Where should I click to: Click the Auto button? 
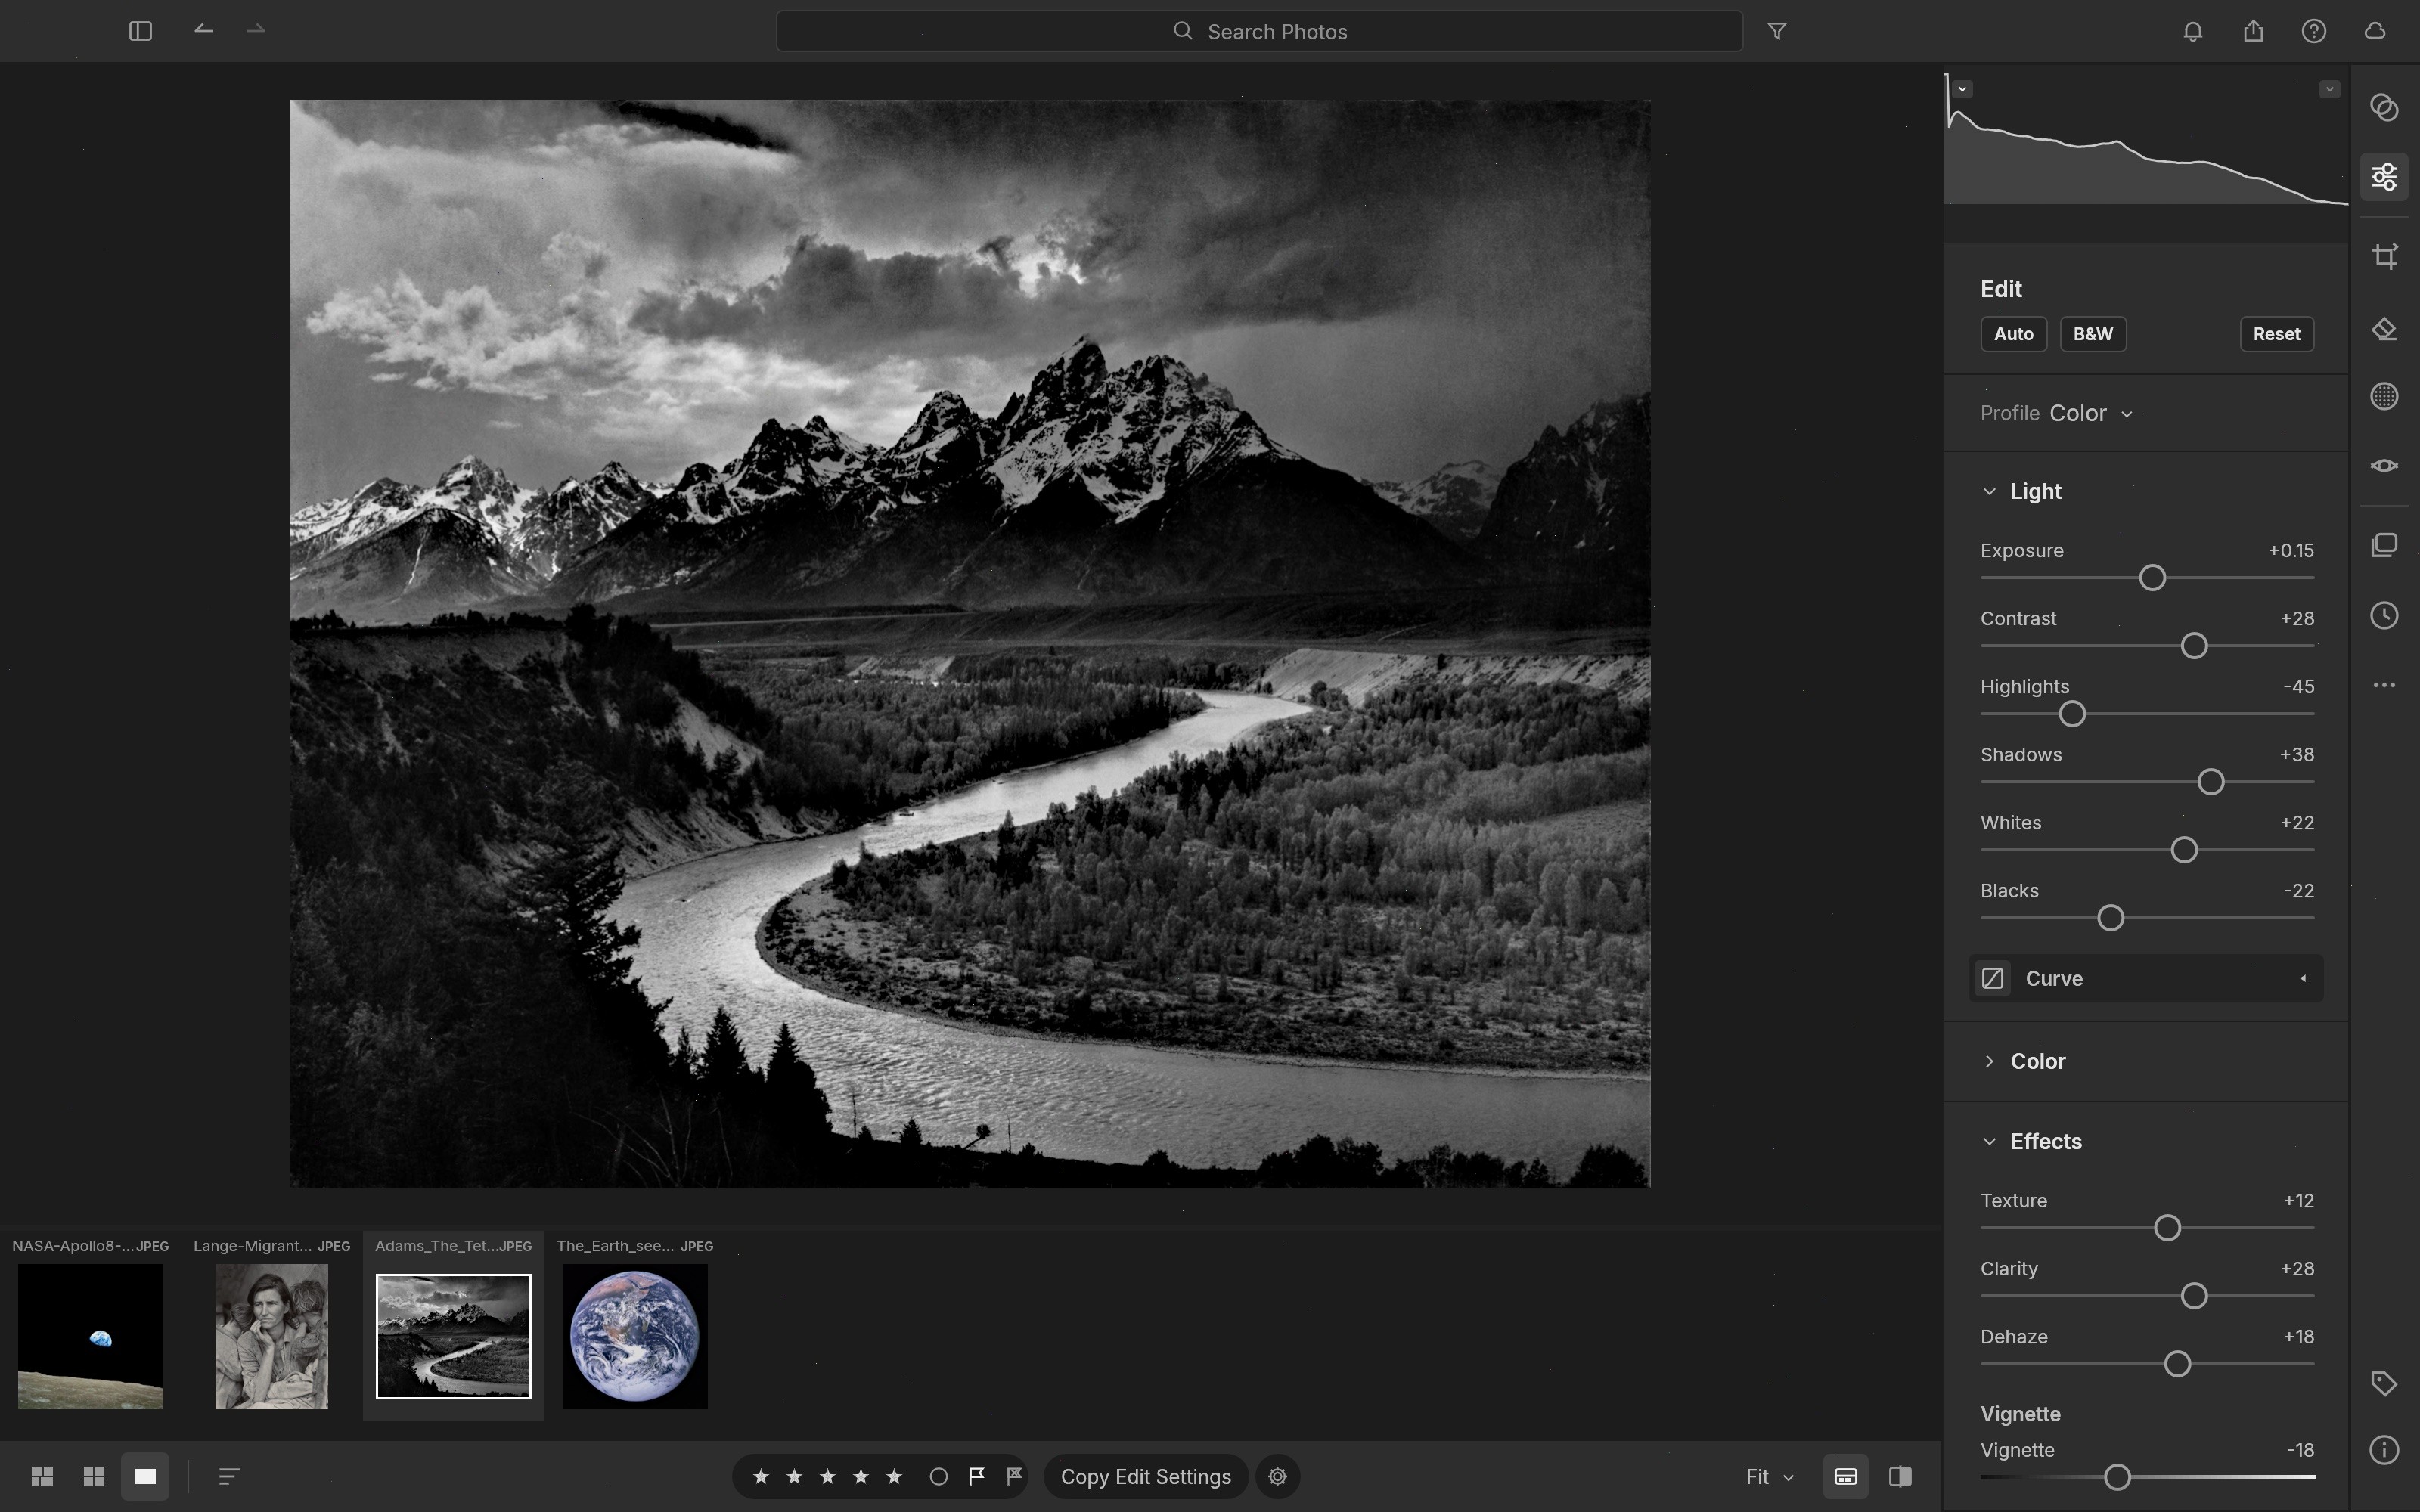2013,334
